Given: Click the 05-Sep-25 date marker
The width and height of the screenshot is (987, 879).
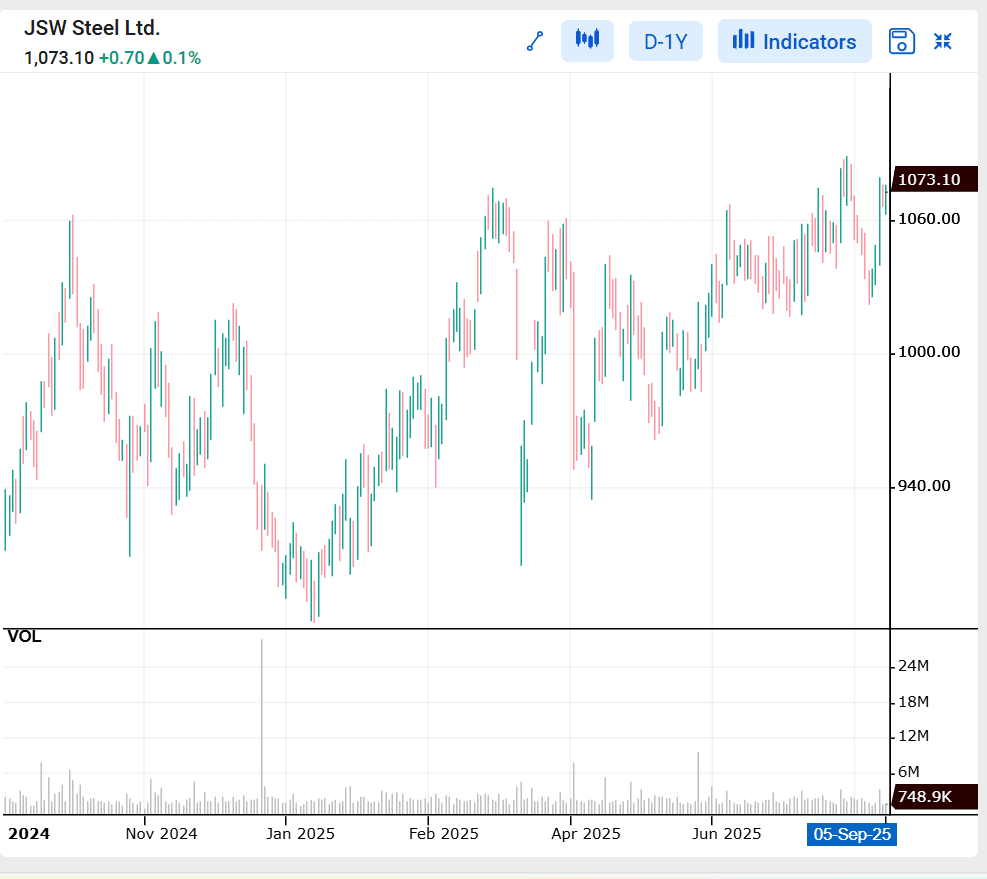Looking at the screenshot, I should [x=852, y=834].
